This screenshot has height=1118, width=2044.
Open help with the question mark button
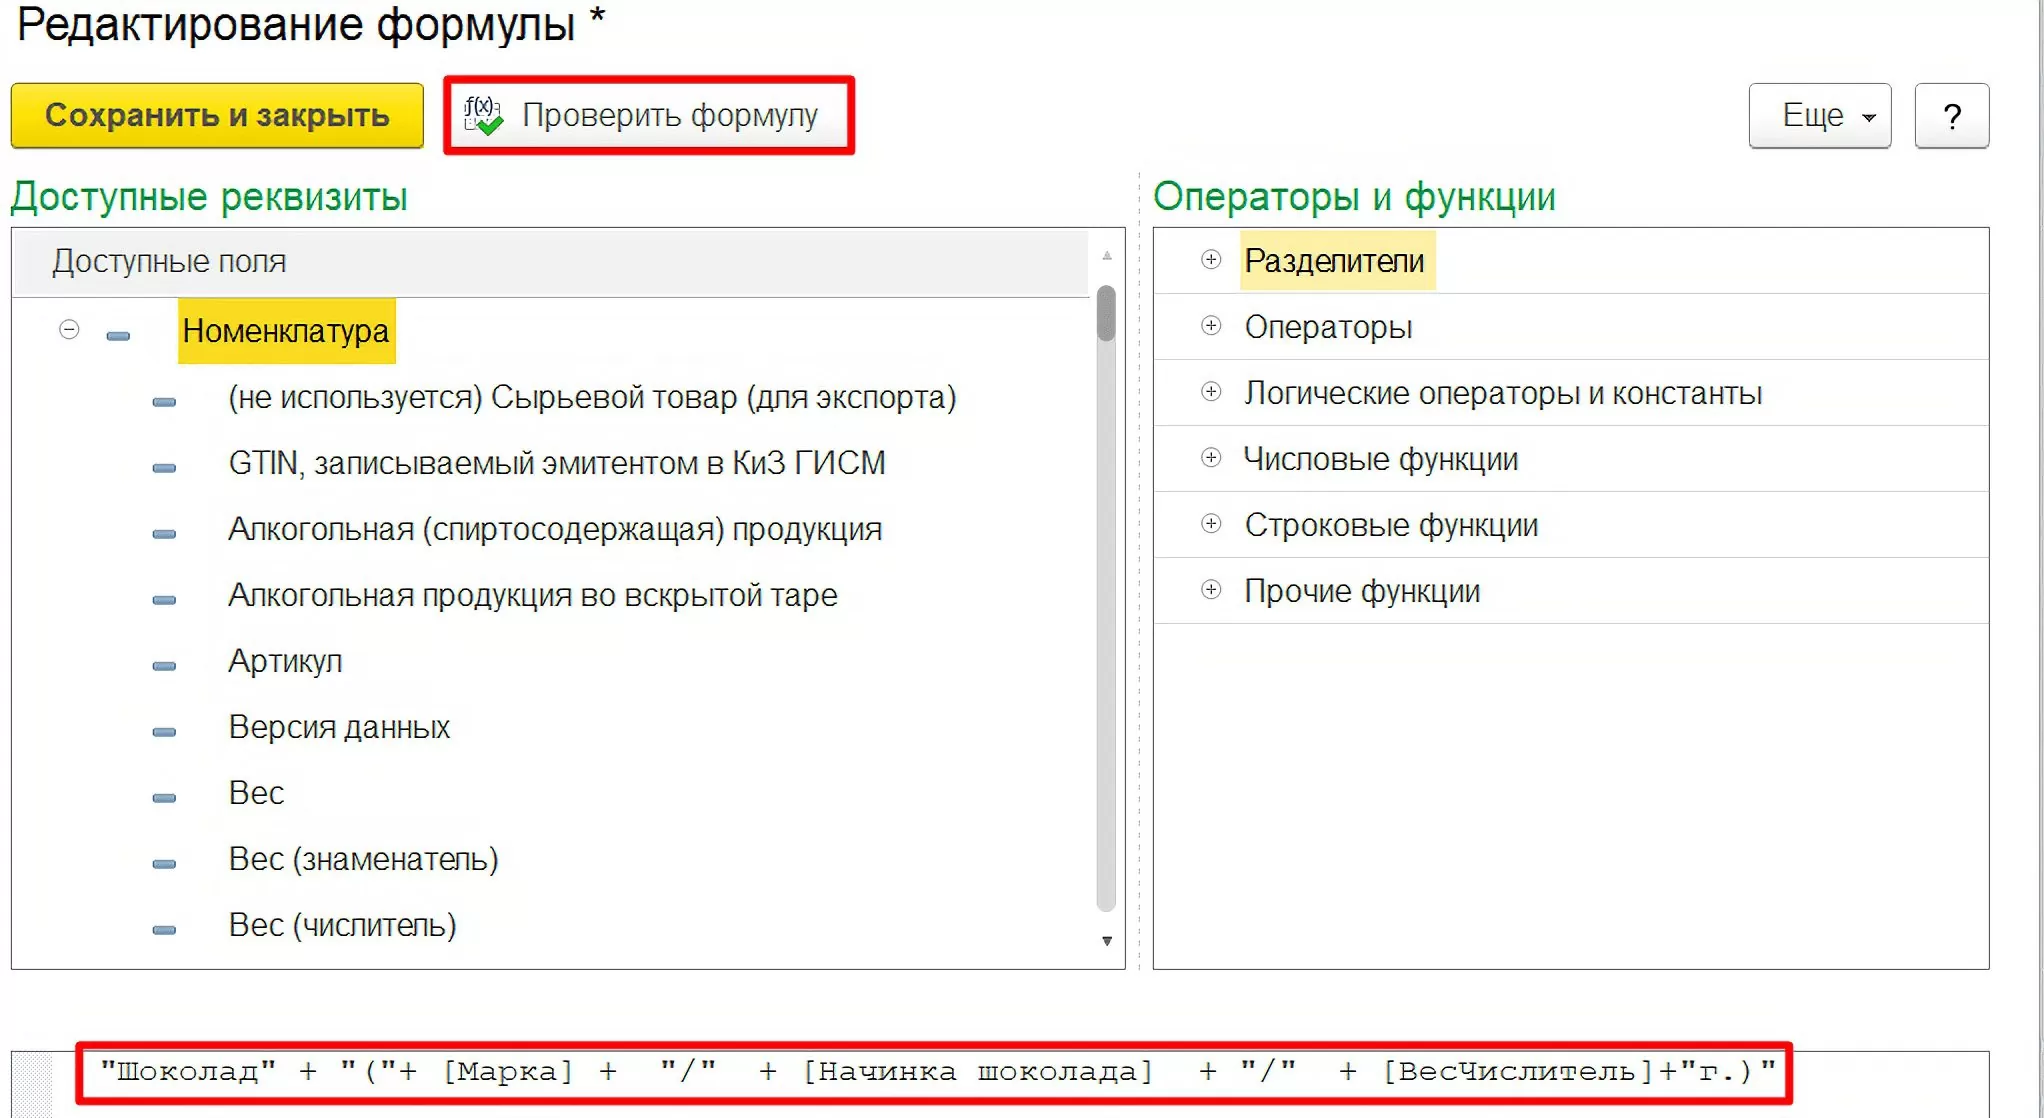click(1951, 116)
